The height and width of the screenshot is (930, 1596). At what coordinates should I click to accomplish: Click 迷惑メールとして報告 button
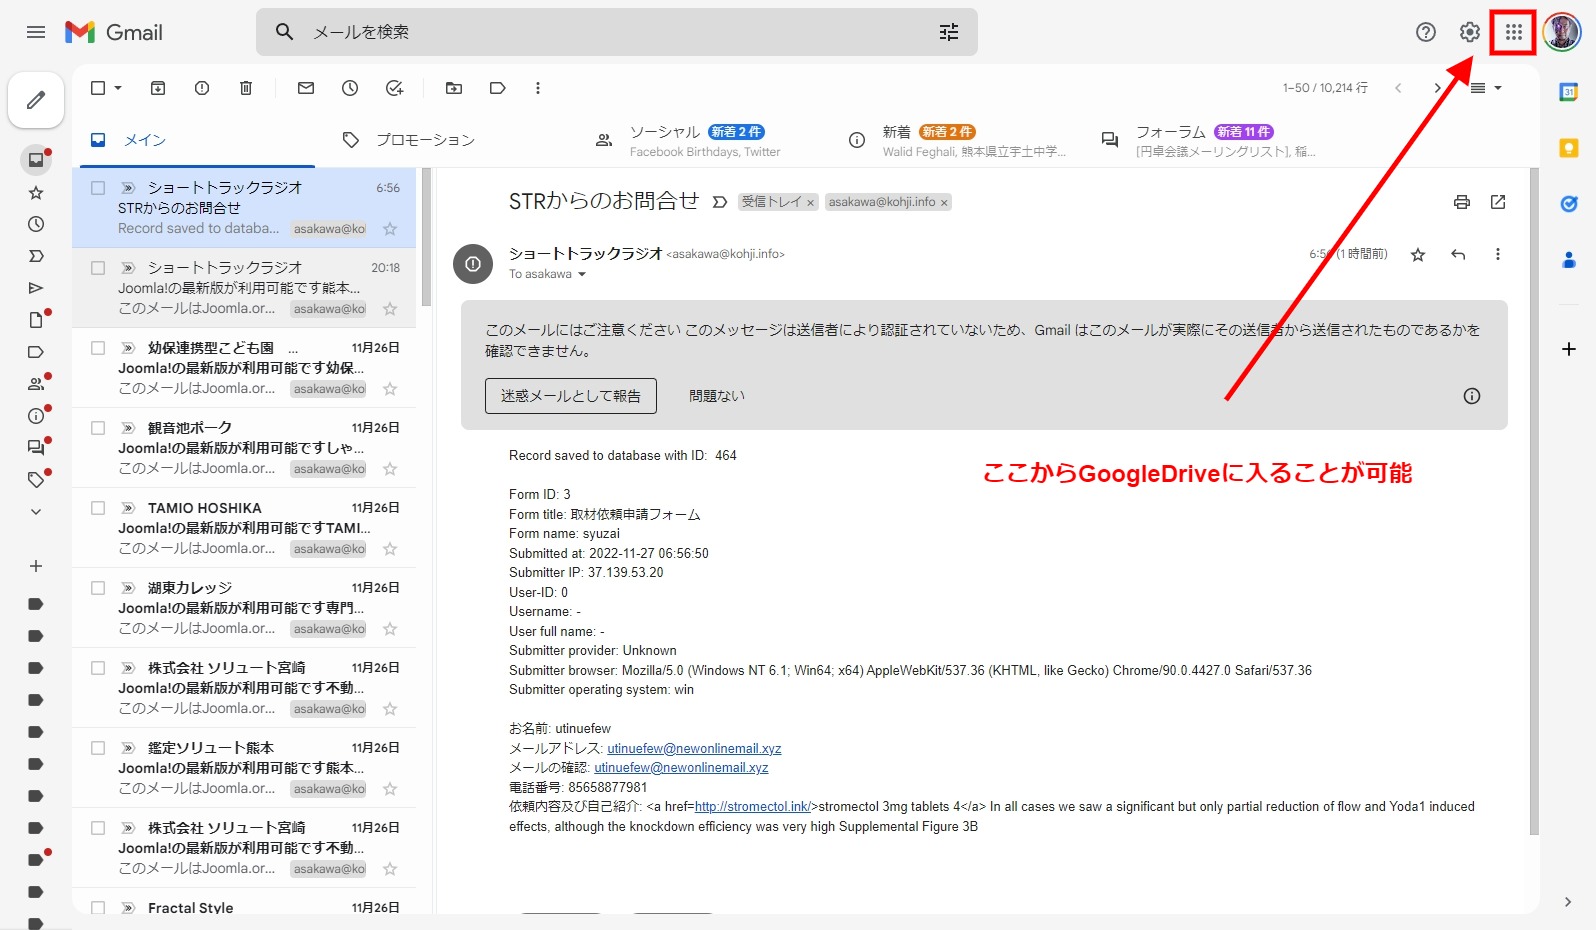[571, 396]
